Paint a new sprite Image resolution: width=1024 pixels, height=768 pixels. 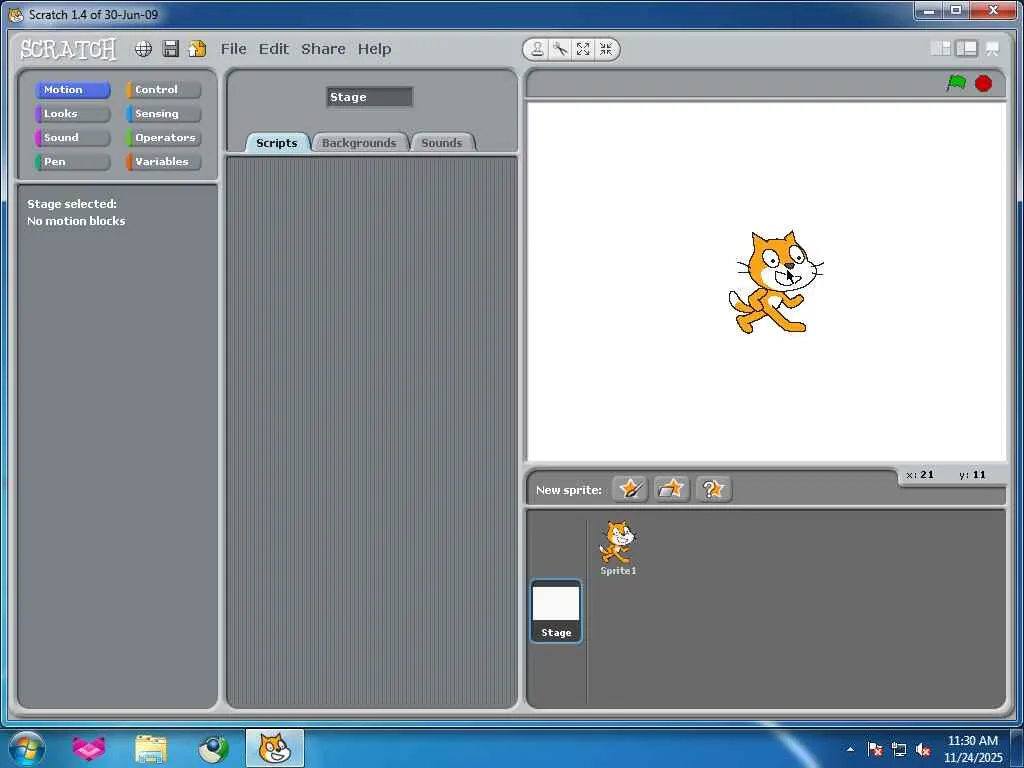coord(630,488)
